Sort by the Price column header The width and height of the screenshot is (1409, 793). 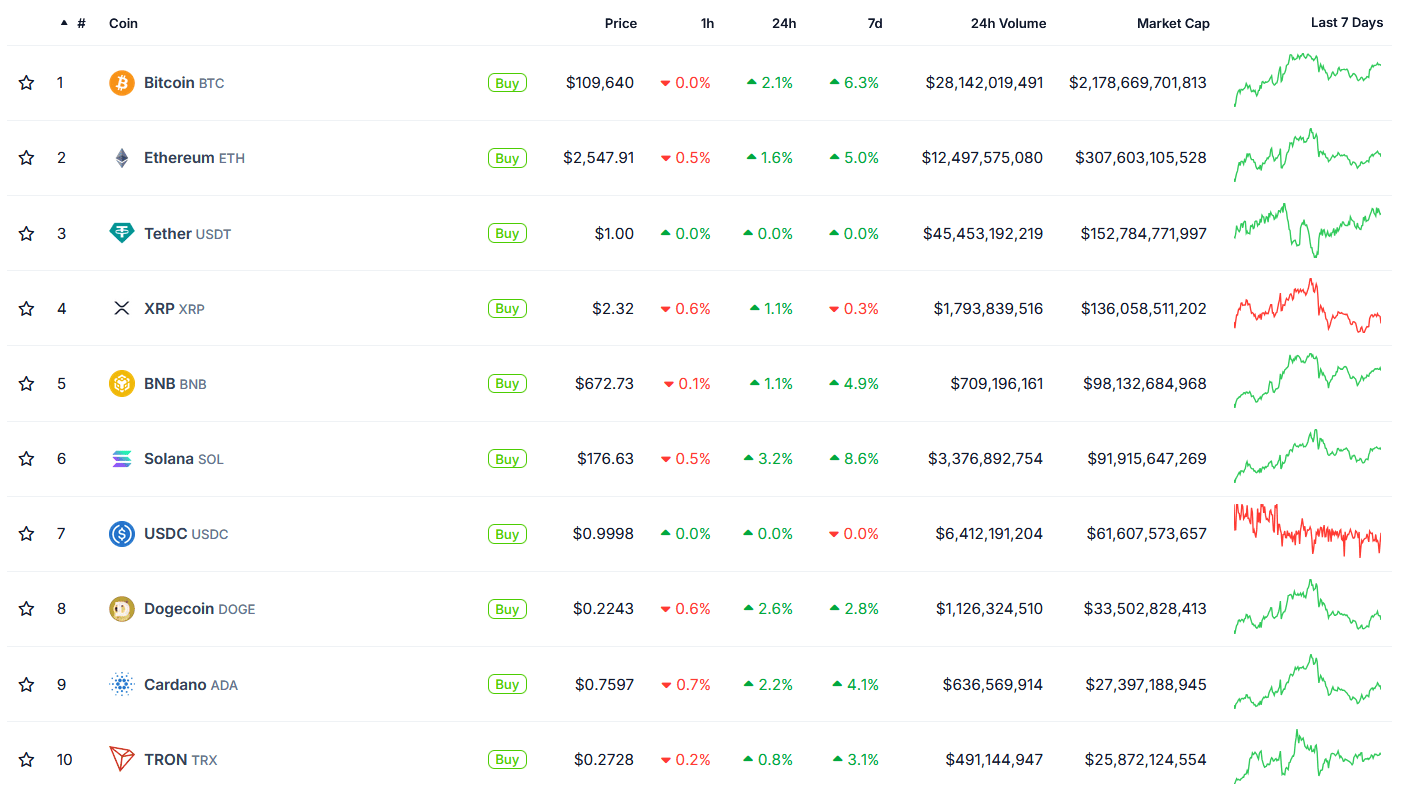[620, 23]
